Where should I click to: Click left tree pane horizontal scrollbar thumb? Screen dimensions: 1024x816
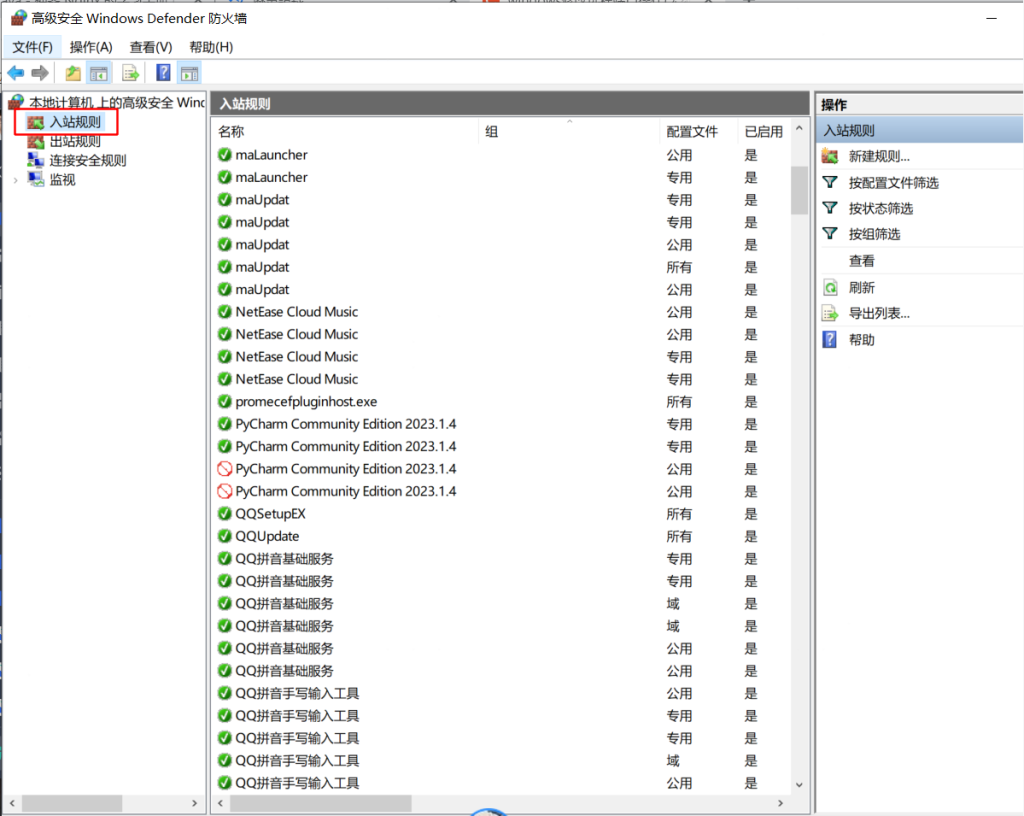pyautogui.click(x=72, y=803)
